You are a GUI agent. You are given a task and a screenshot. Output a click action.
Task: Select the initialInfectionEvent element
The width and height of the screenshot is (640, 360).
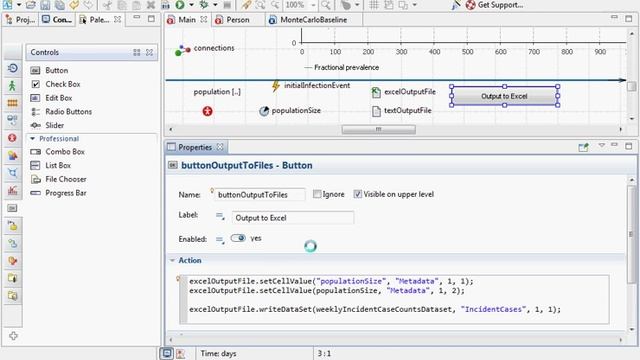(311, 86)
